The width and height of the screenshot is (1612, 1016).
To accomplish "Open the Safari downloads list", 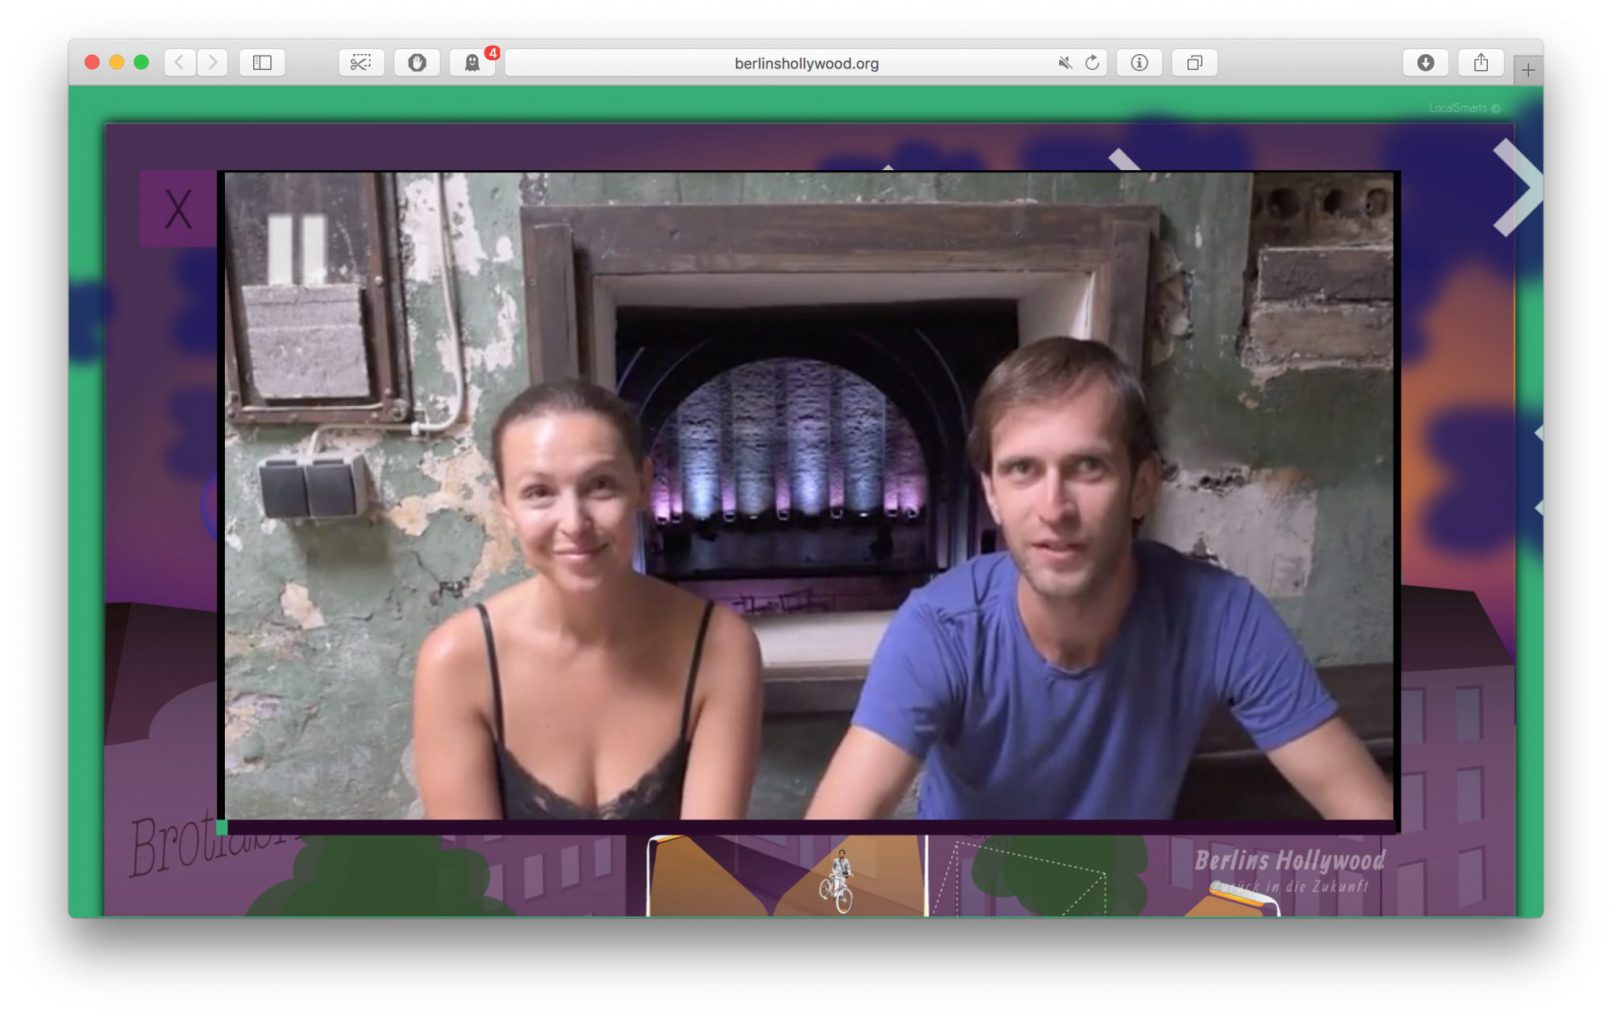I will coord(1425,62).
